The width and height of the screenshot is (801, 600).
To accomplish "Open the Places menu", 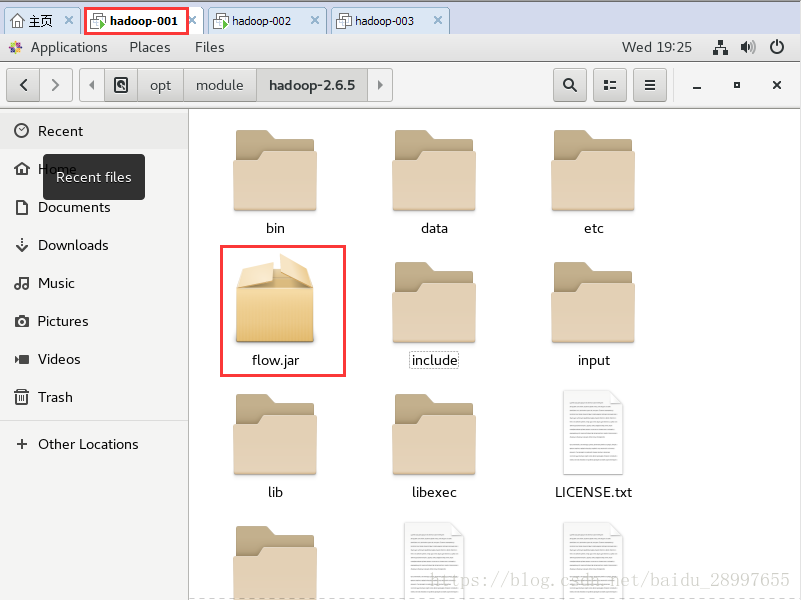I will click(150, 47).
